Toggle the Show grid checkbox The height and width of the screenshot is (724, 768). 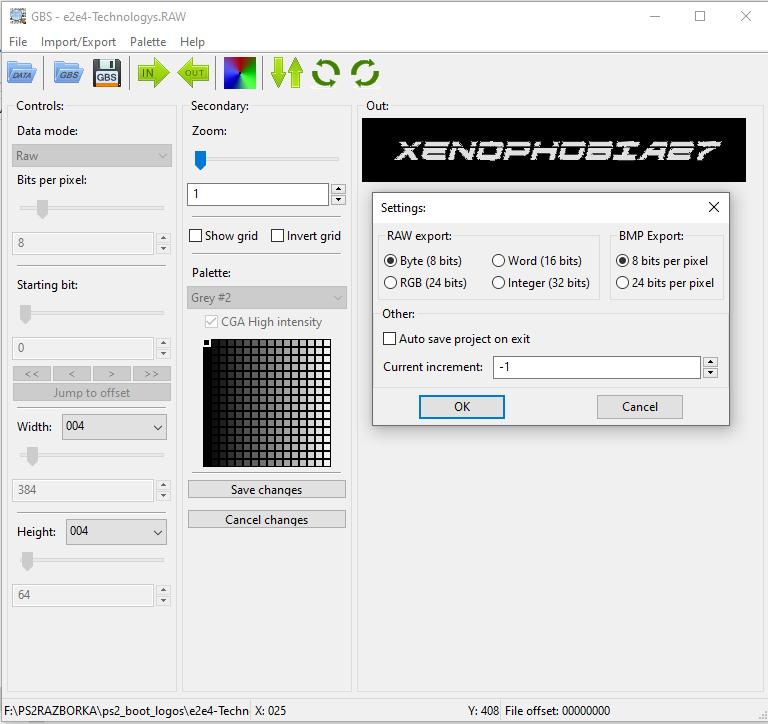196,236
